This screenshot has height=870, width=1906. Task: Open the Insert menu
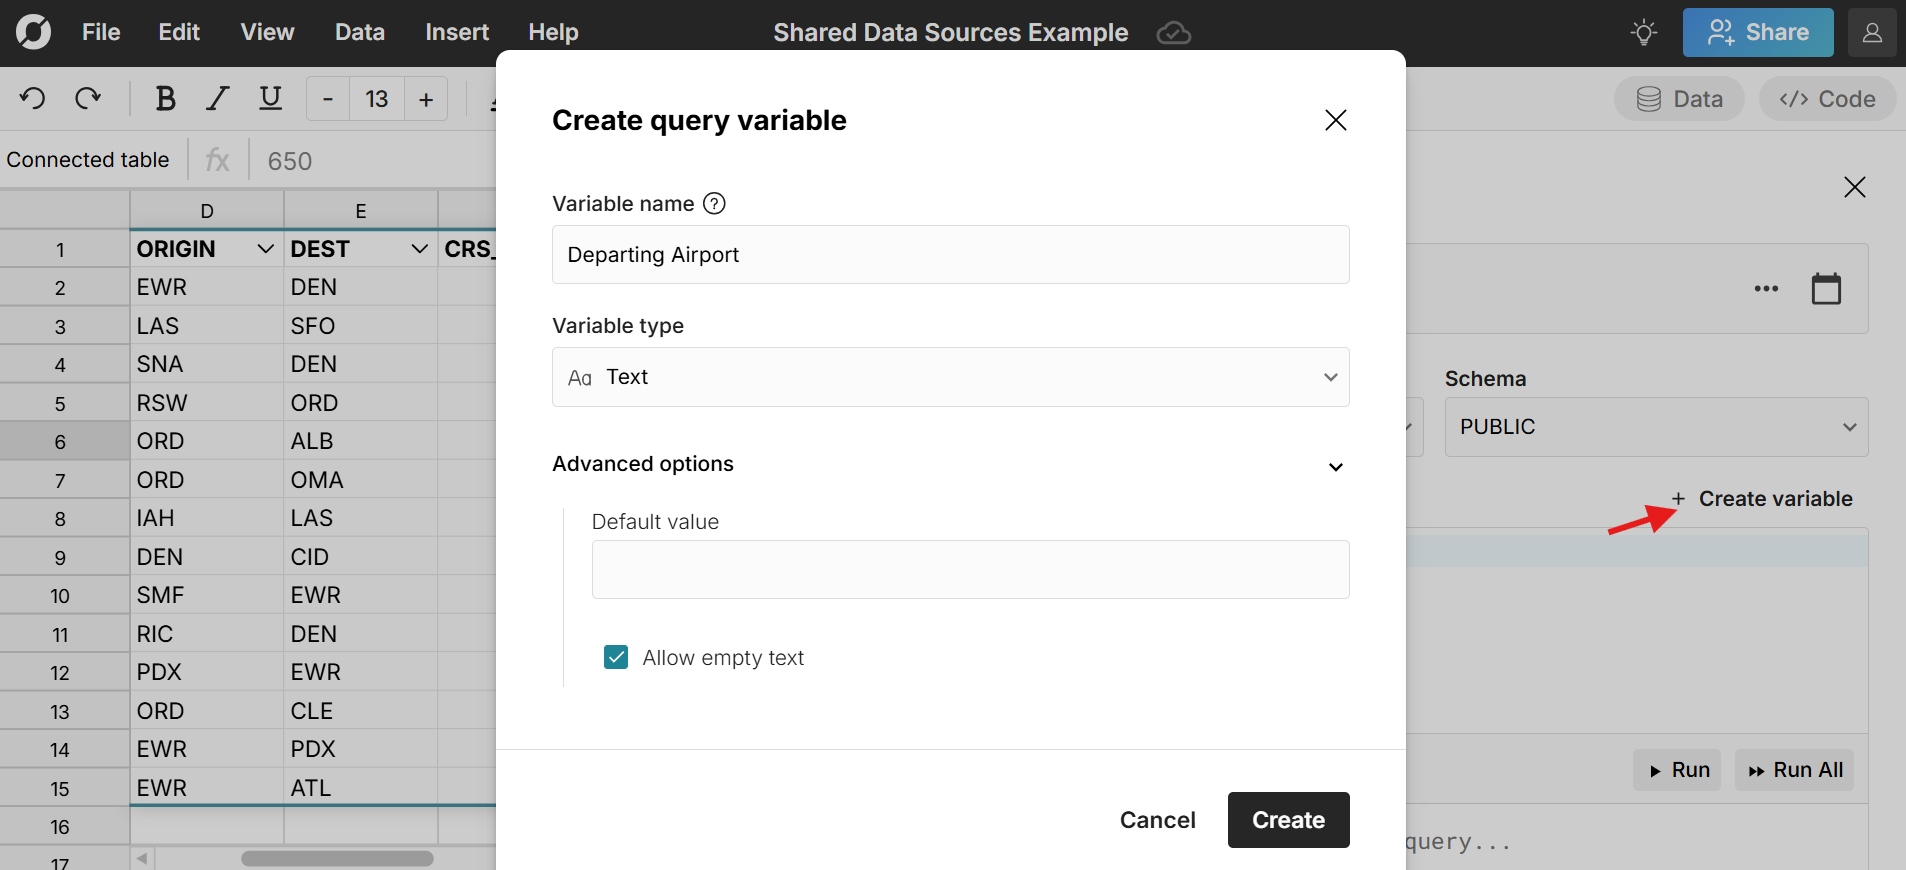(x=456, y=32)
